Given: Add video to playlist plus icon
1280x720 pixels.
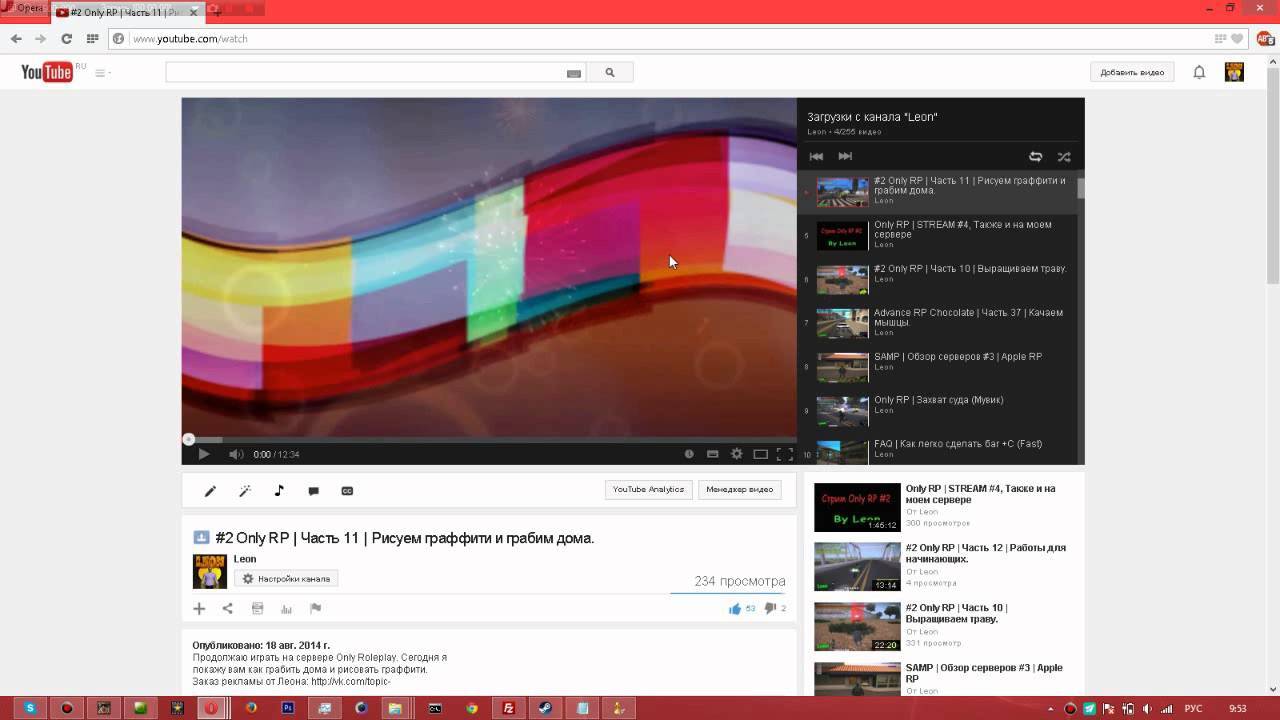Looking at the screenshot, I should point(199,608).
